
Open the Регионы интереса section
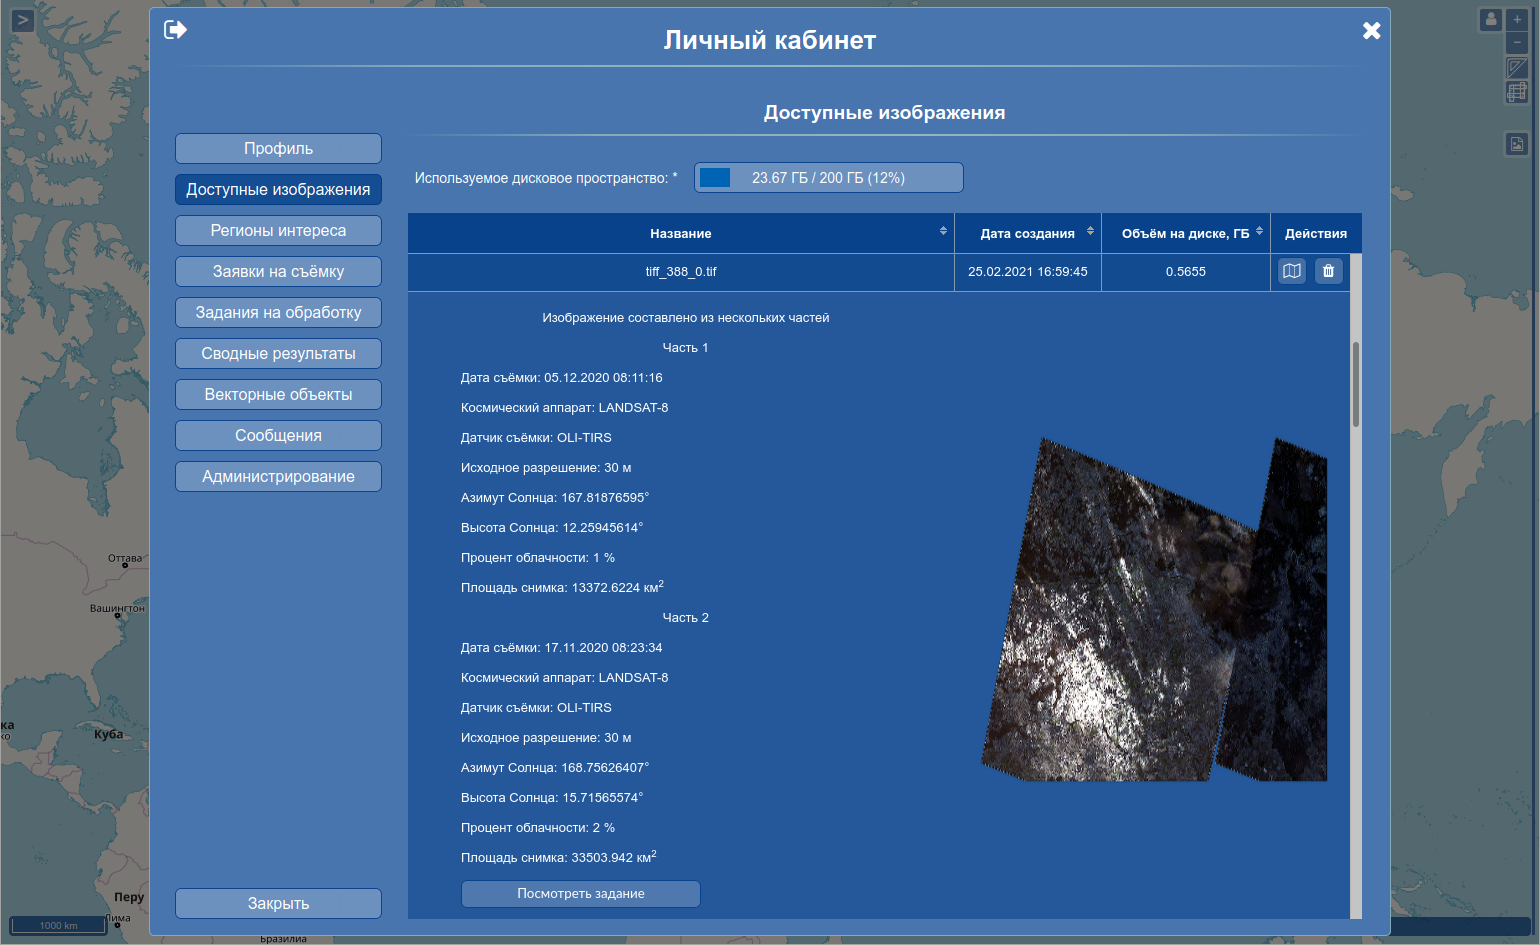278,231
